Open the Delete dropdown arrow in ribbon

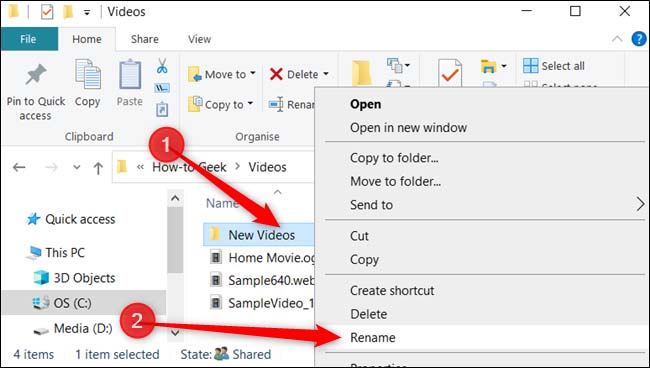tap(326, 74)
